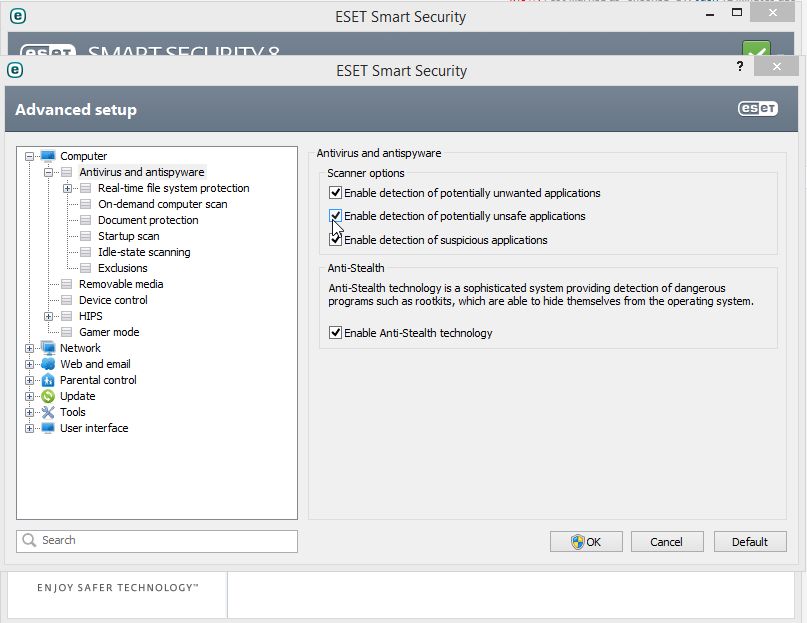
Task: Disable detection of suspicious applications
Action: click(x=336, y=240)
